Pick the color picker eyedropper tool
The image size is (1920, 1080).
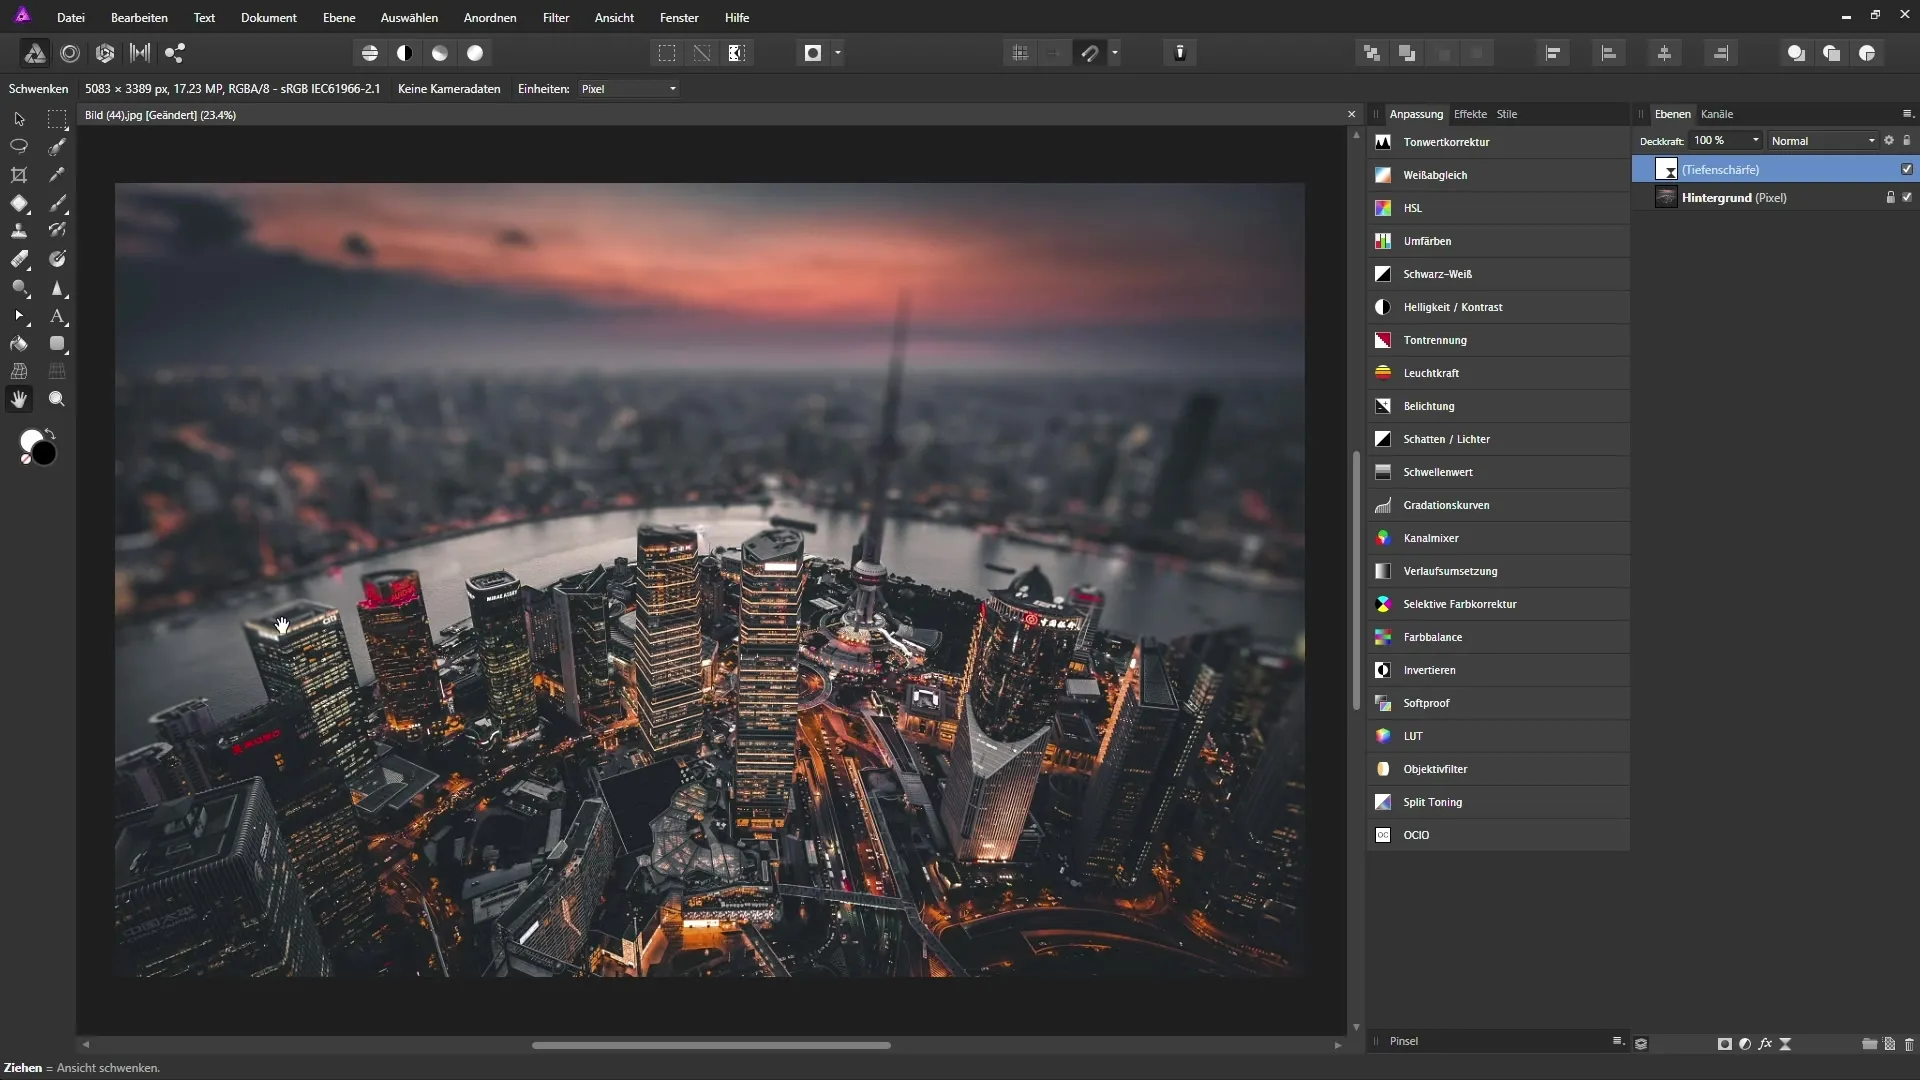pyautogui.click(x=57, y=175)
